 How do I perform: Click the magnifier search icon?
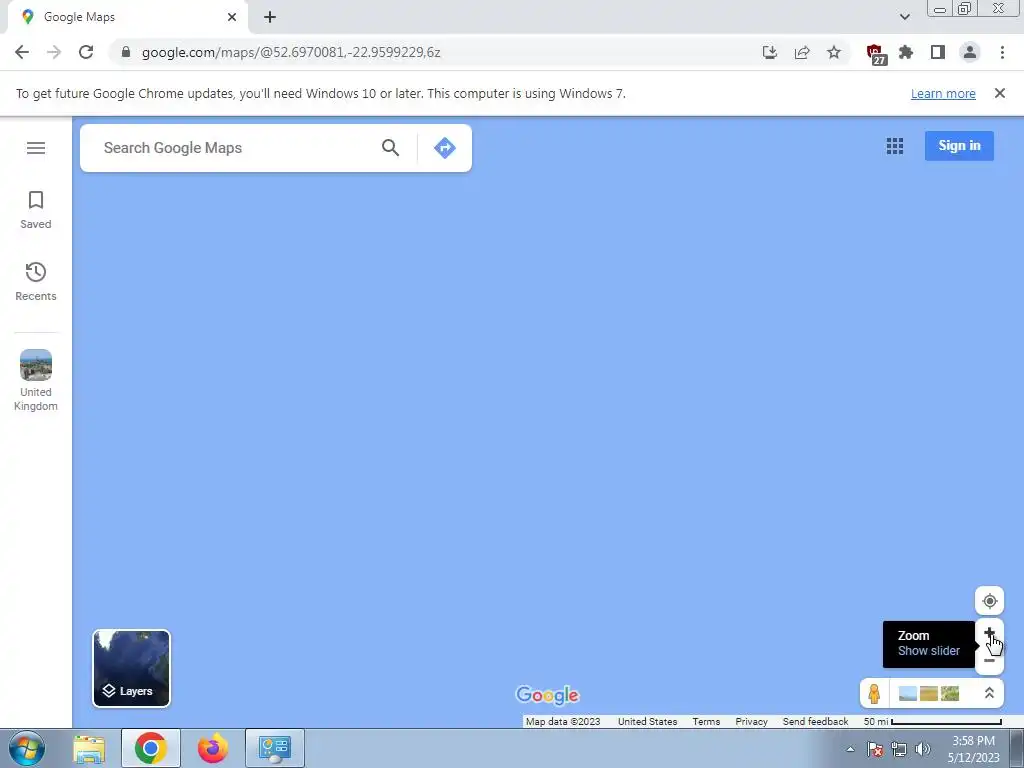point(391,148)
